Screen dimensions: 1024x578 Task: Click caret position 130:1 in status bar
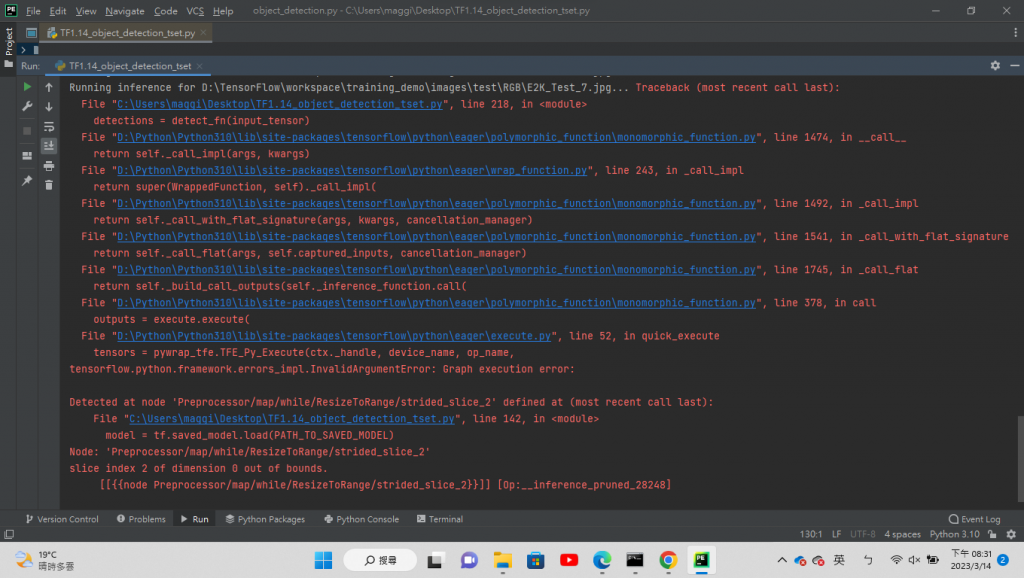[x=811, y=534]
